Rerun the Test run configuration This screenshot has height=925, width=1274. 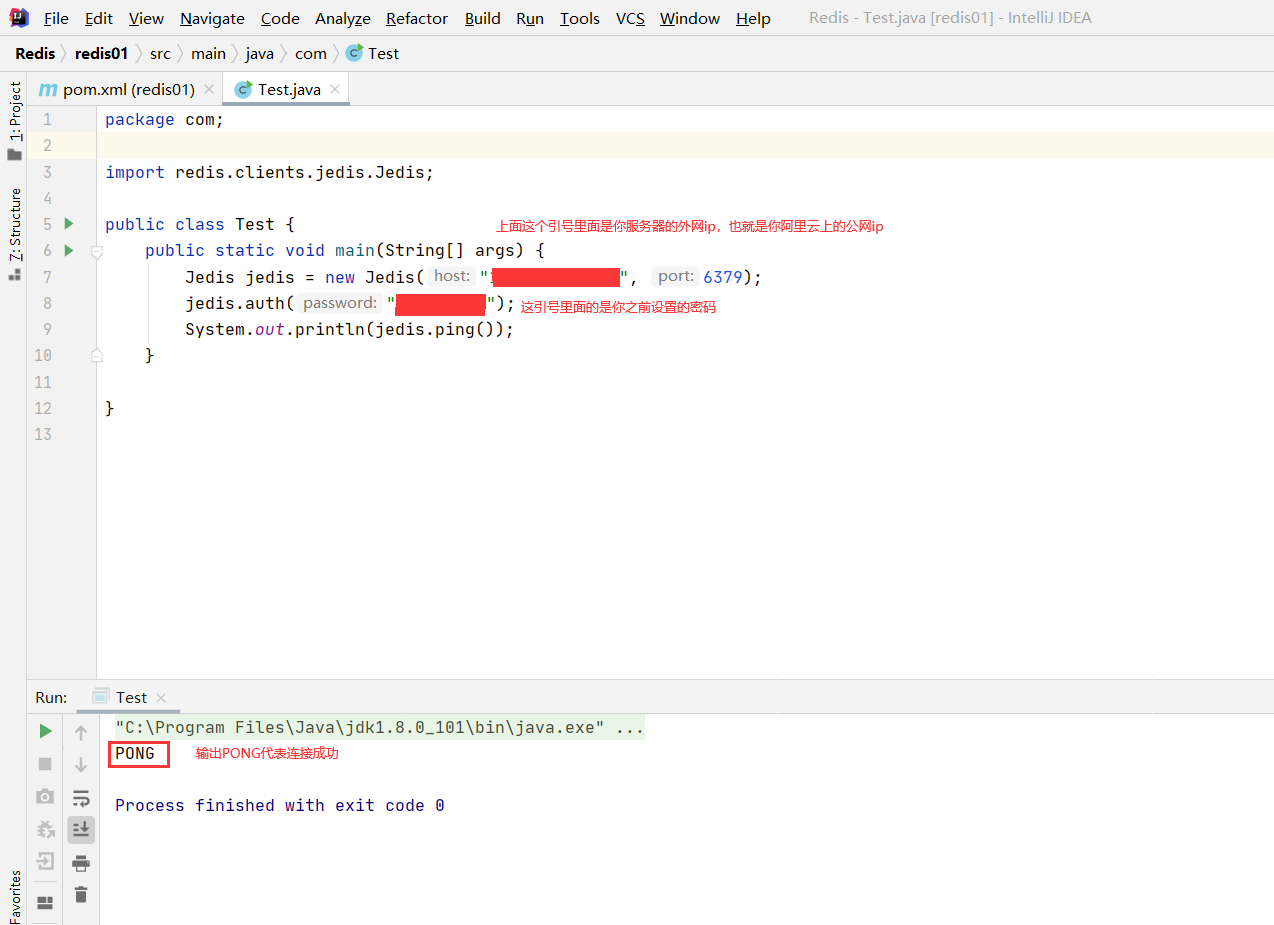(45, 732)
